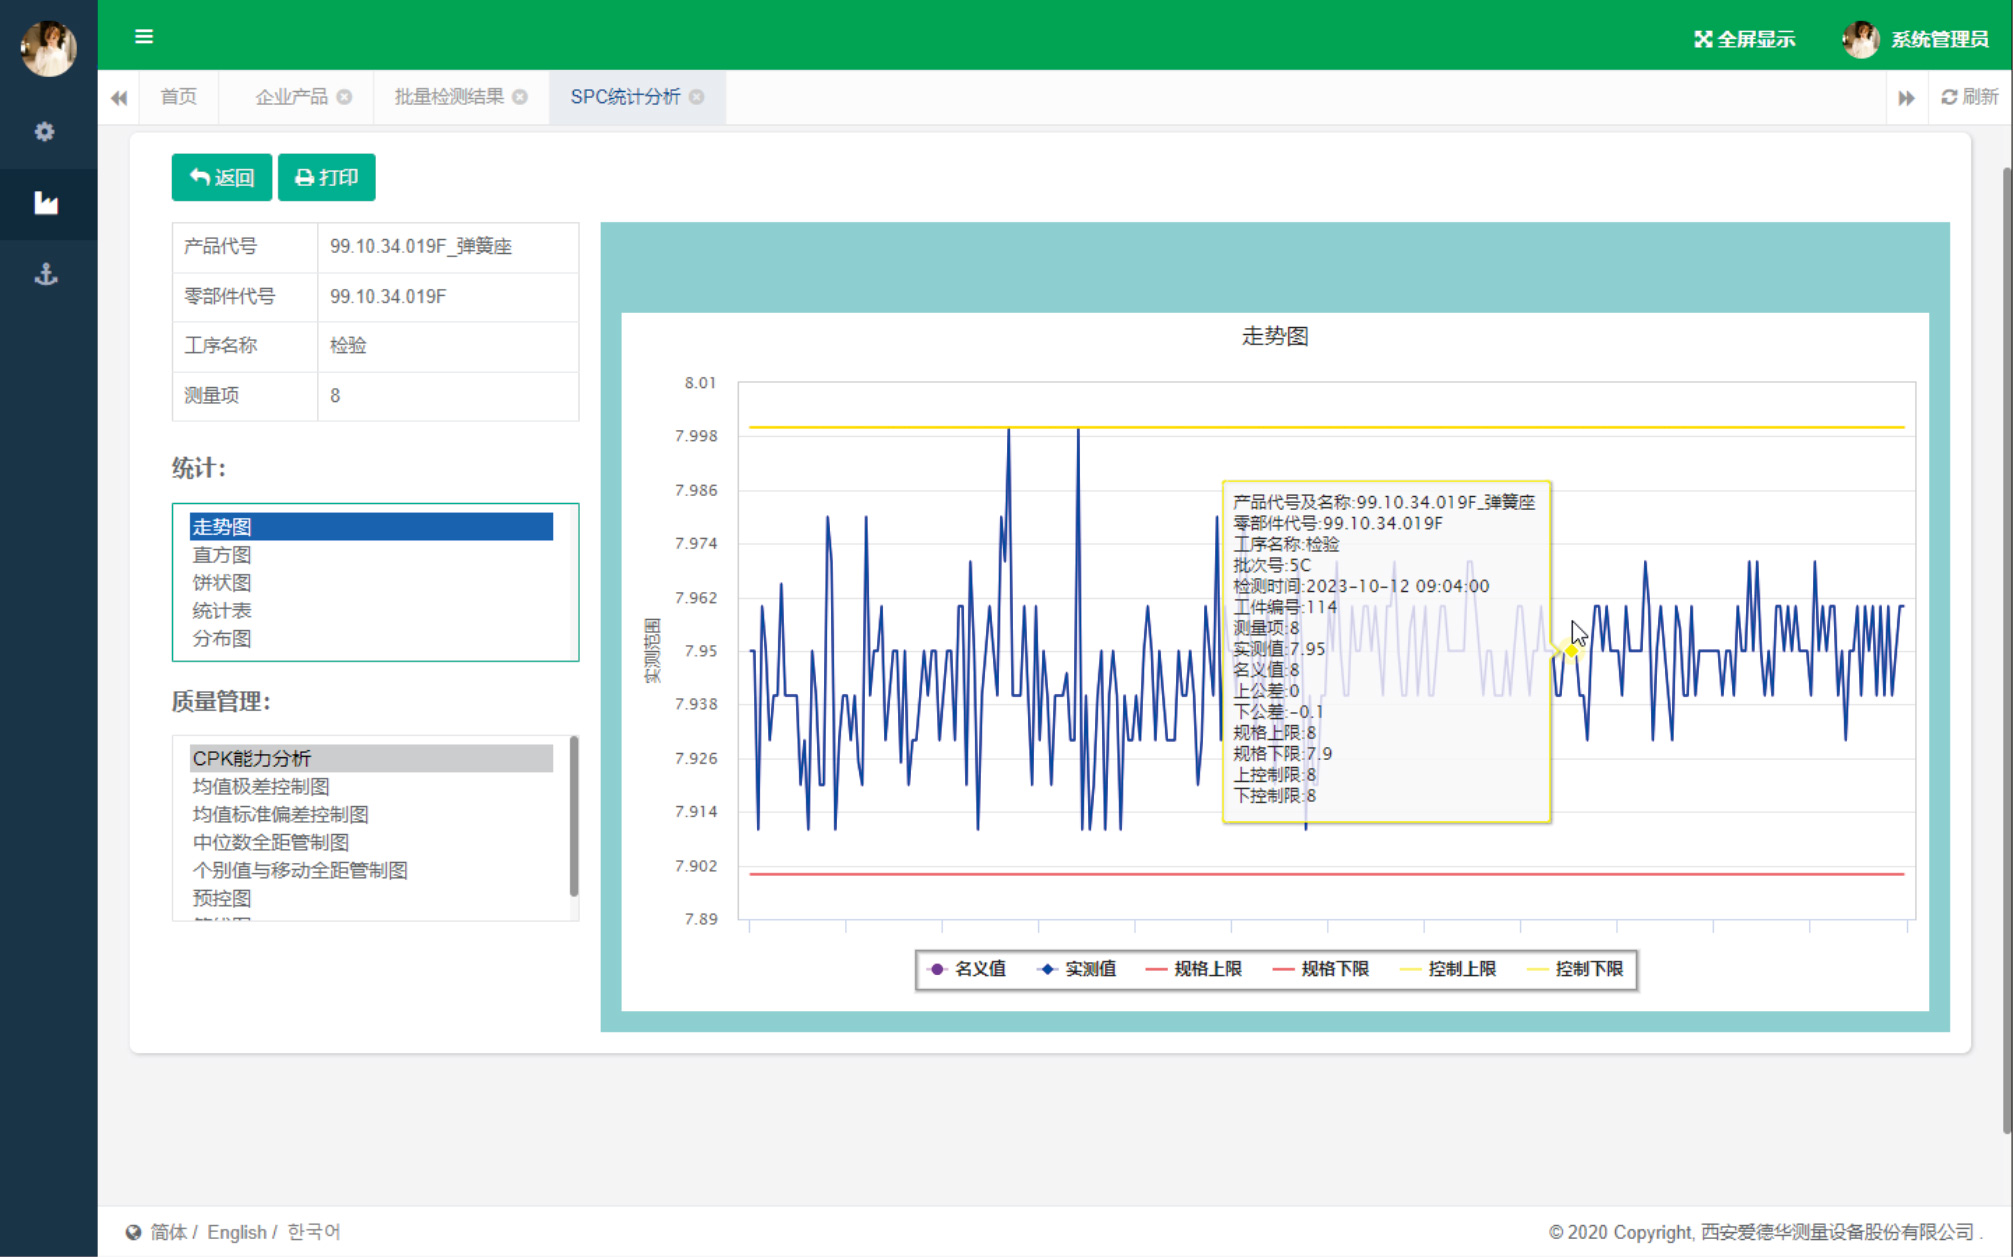Click the anchor sidebar icon

[x=46, y=274]
